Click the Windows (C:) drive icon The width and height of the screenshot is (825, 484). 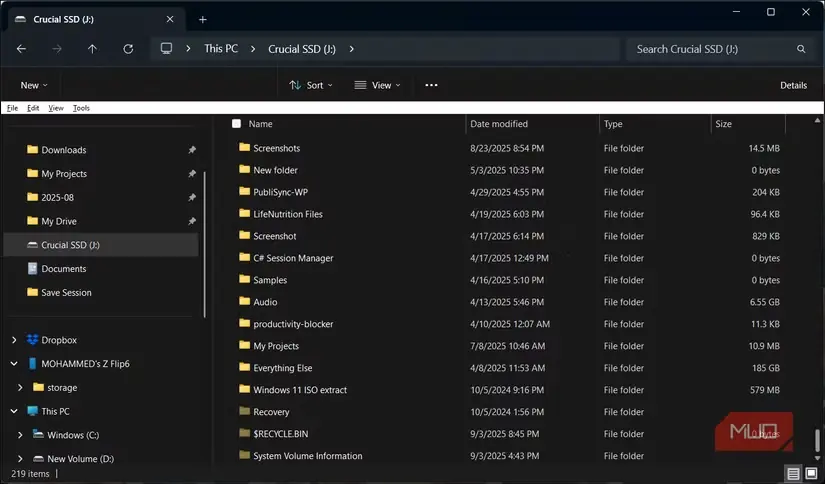38,435
